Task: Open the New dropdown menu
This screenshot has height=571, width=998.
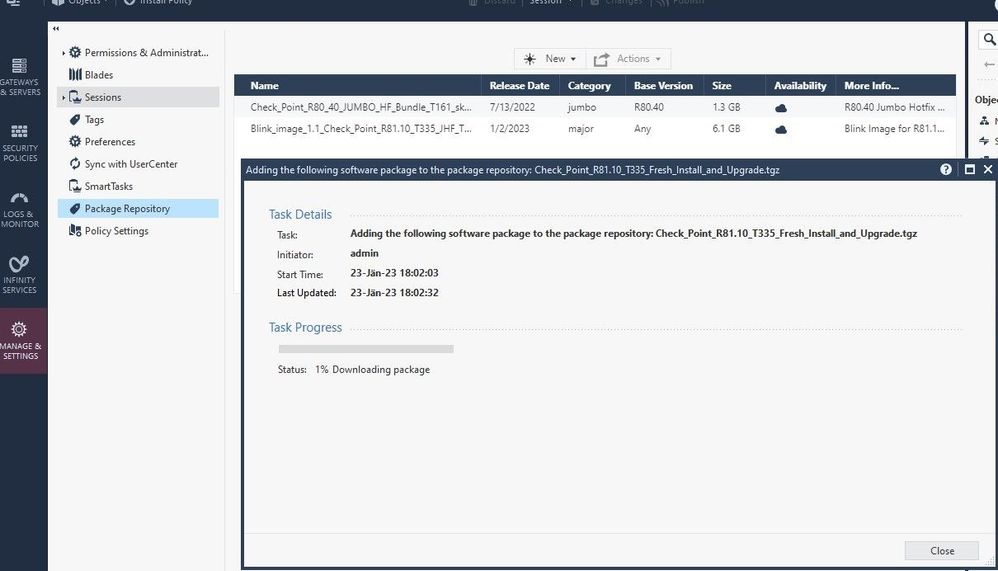Action: click(550, 59)
